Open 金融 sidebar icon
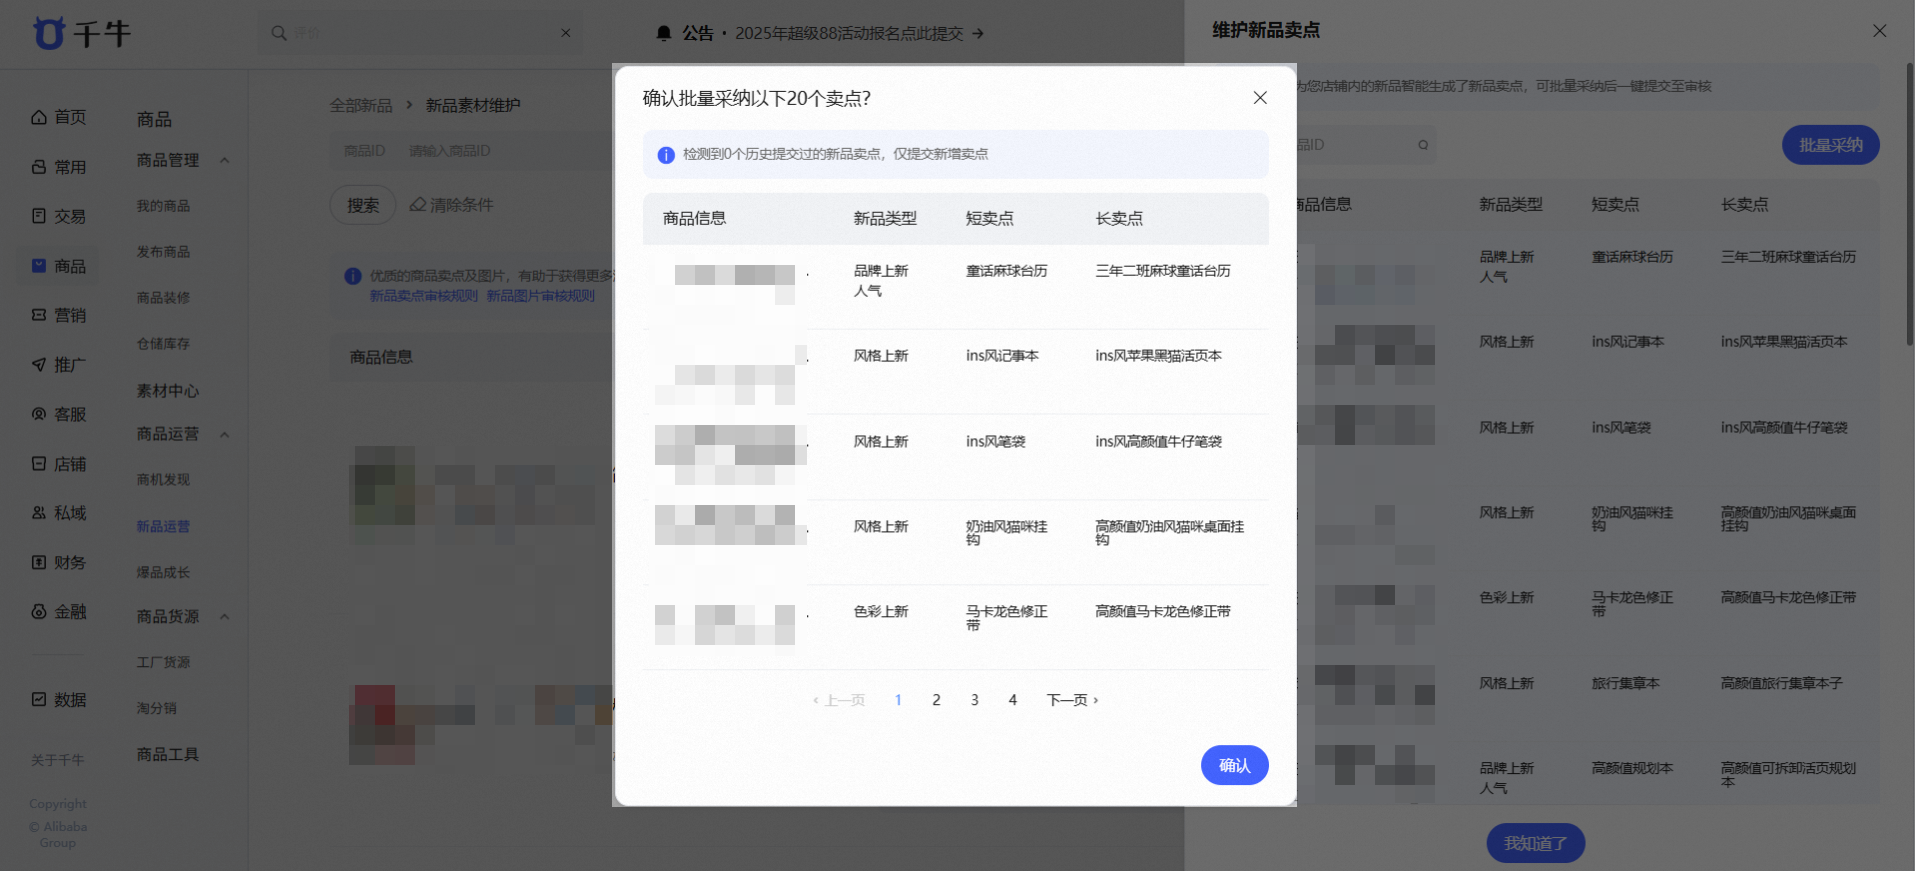Viewport: 1915px width, 871px height. point(39,612)
